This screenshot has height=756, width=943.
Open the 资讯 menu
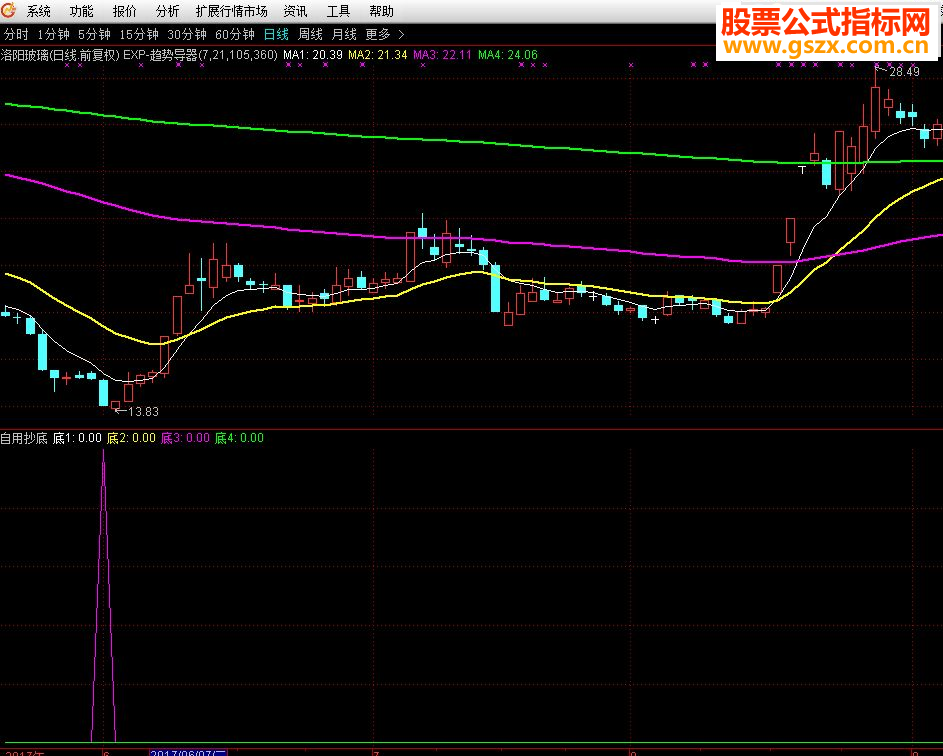pos(295,11)
